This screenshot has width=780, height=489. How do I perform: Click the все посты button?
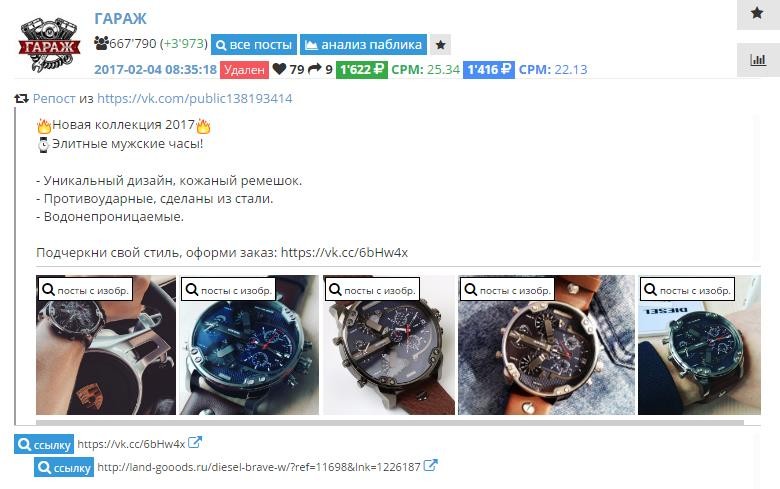click(x=254, y=45)
